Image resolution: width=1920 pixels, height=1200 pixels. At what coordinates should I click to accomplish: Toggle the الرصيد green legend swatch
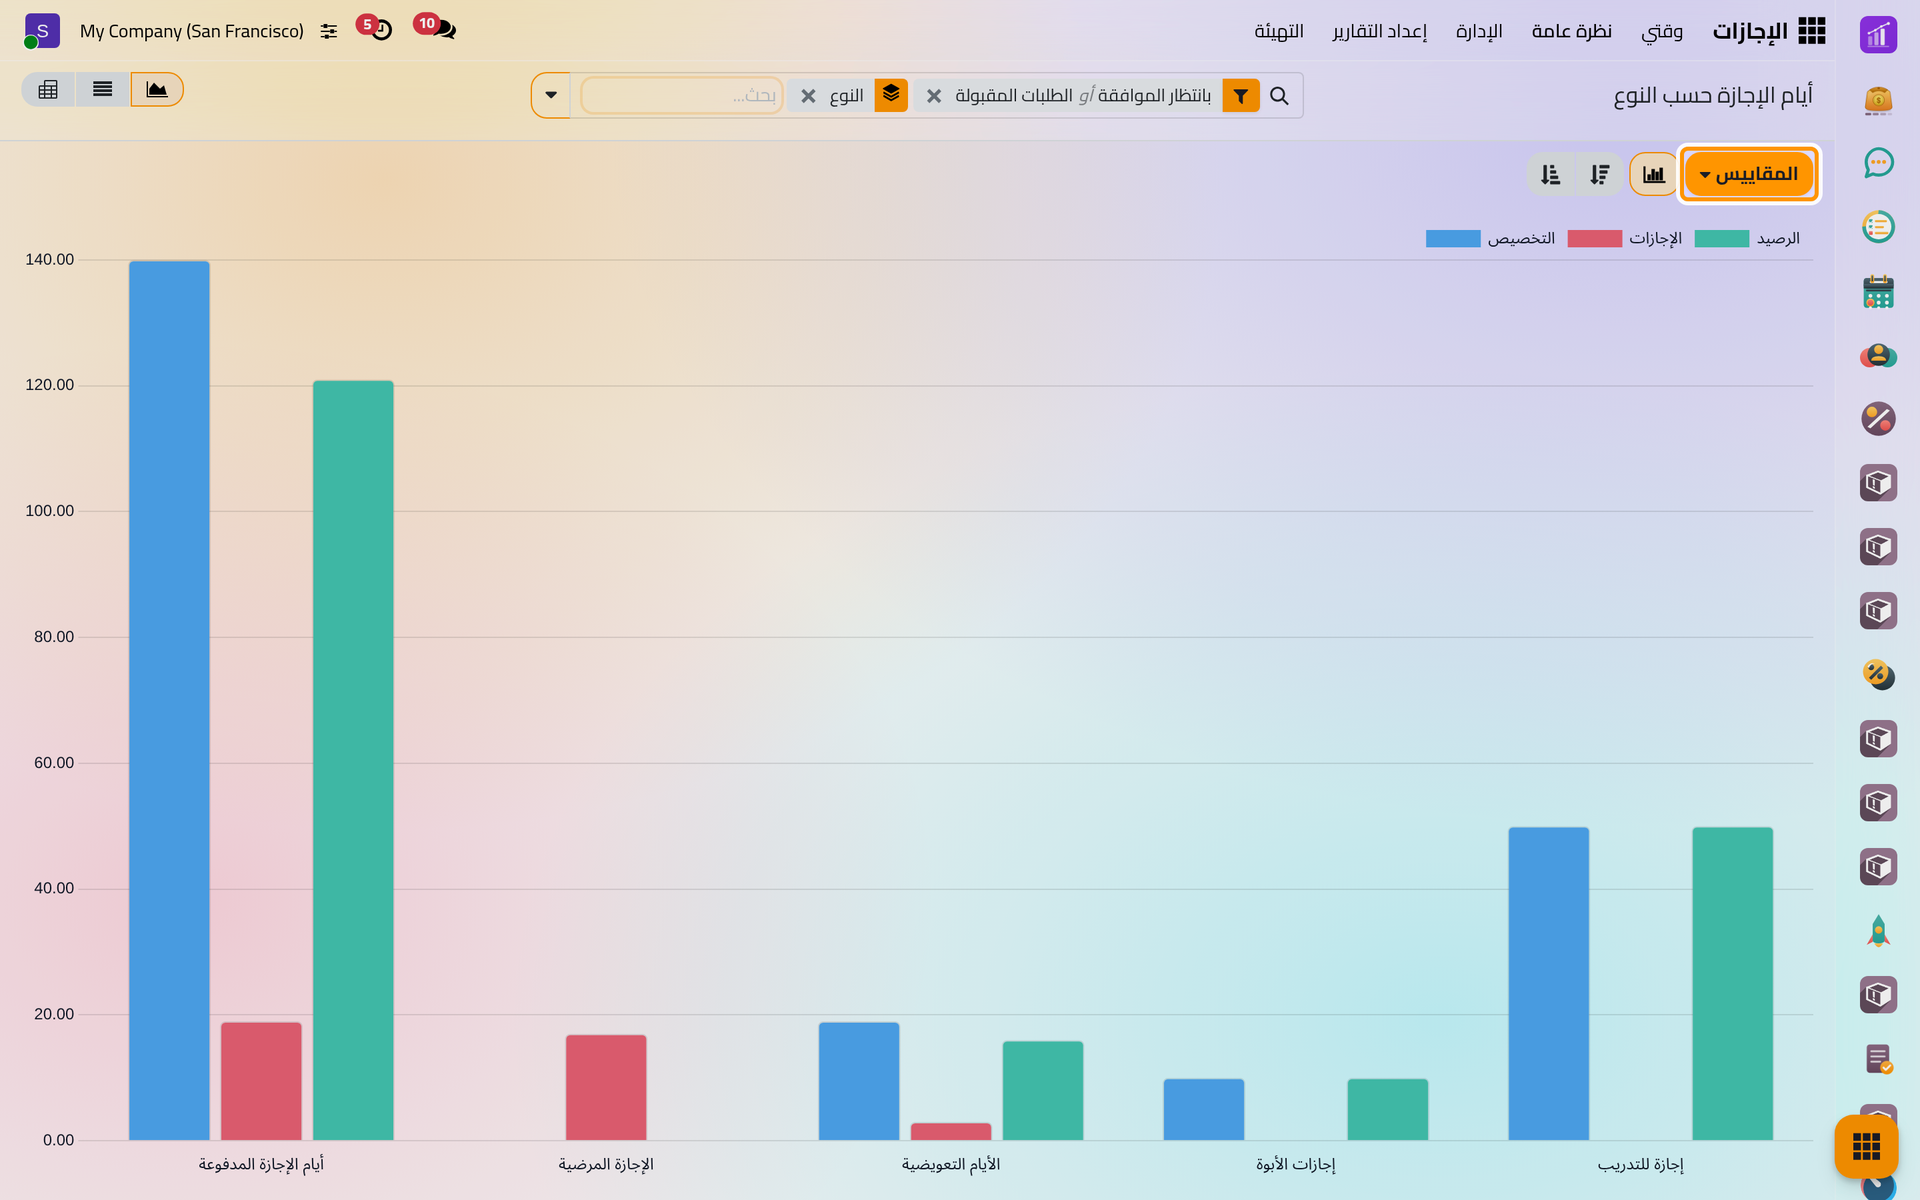tap(1721, 239)
